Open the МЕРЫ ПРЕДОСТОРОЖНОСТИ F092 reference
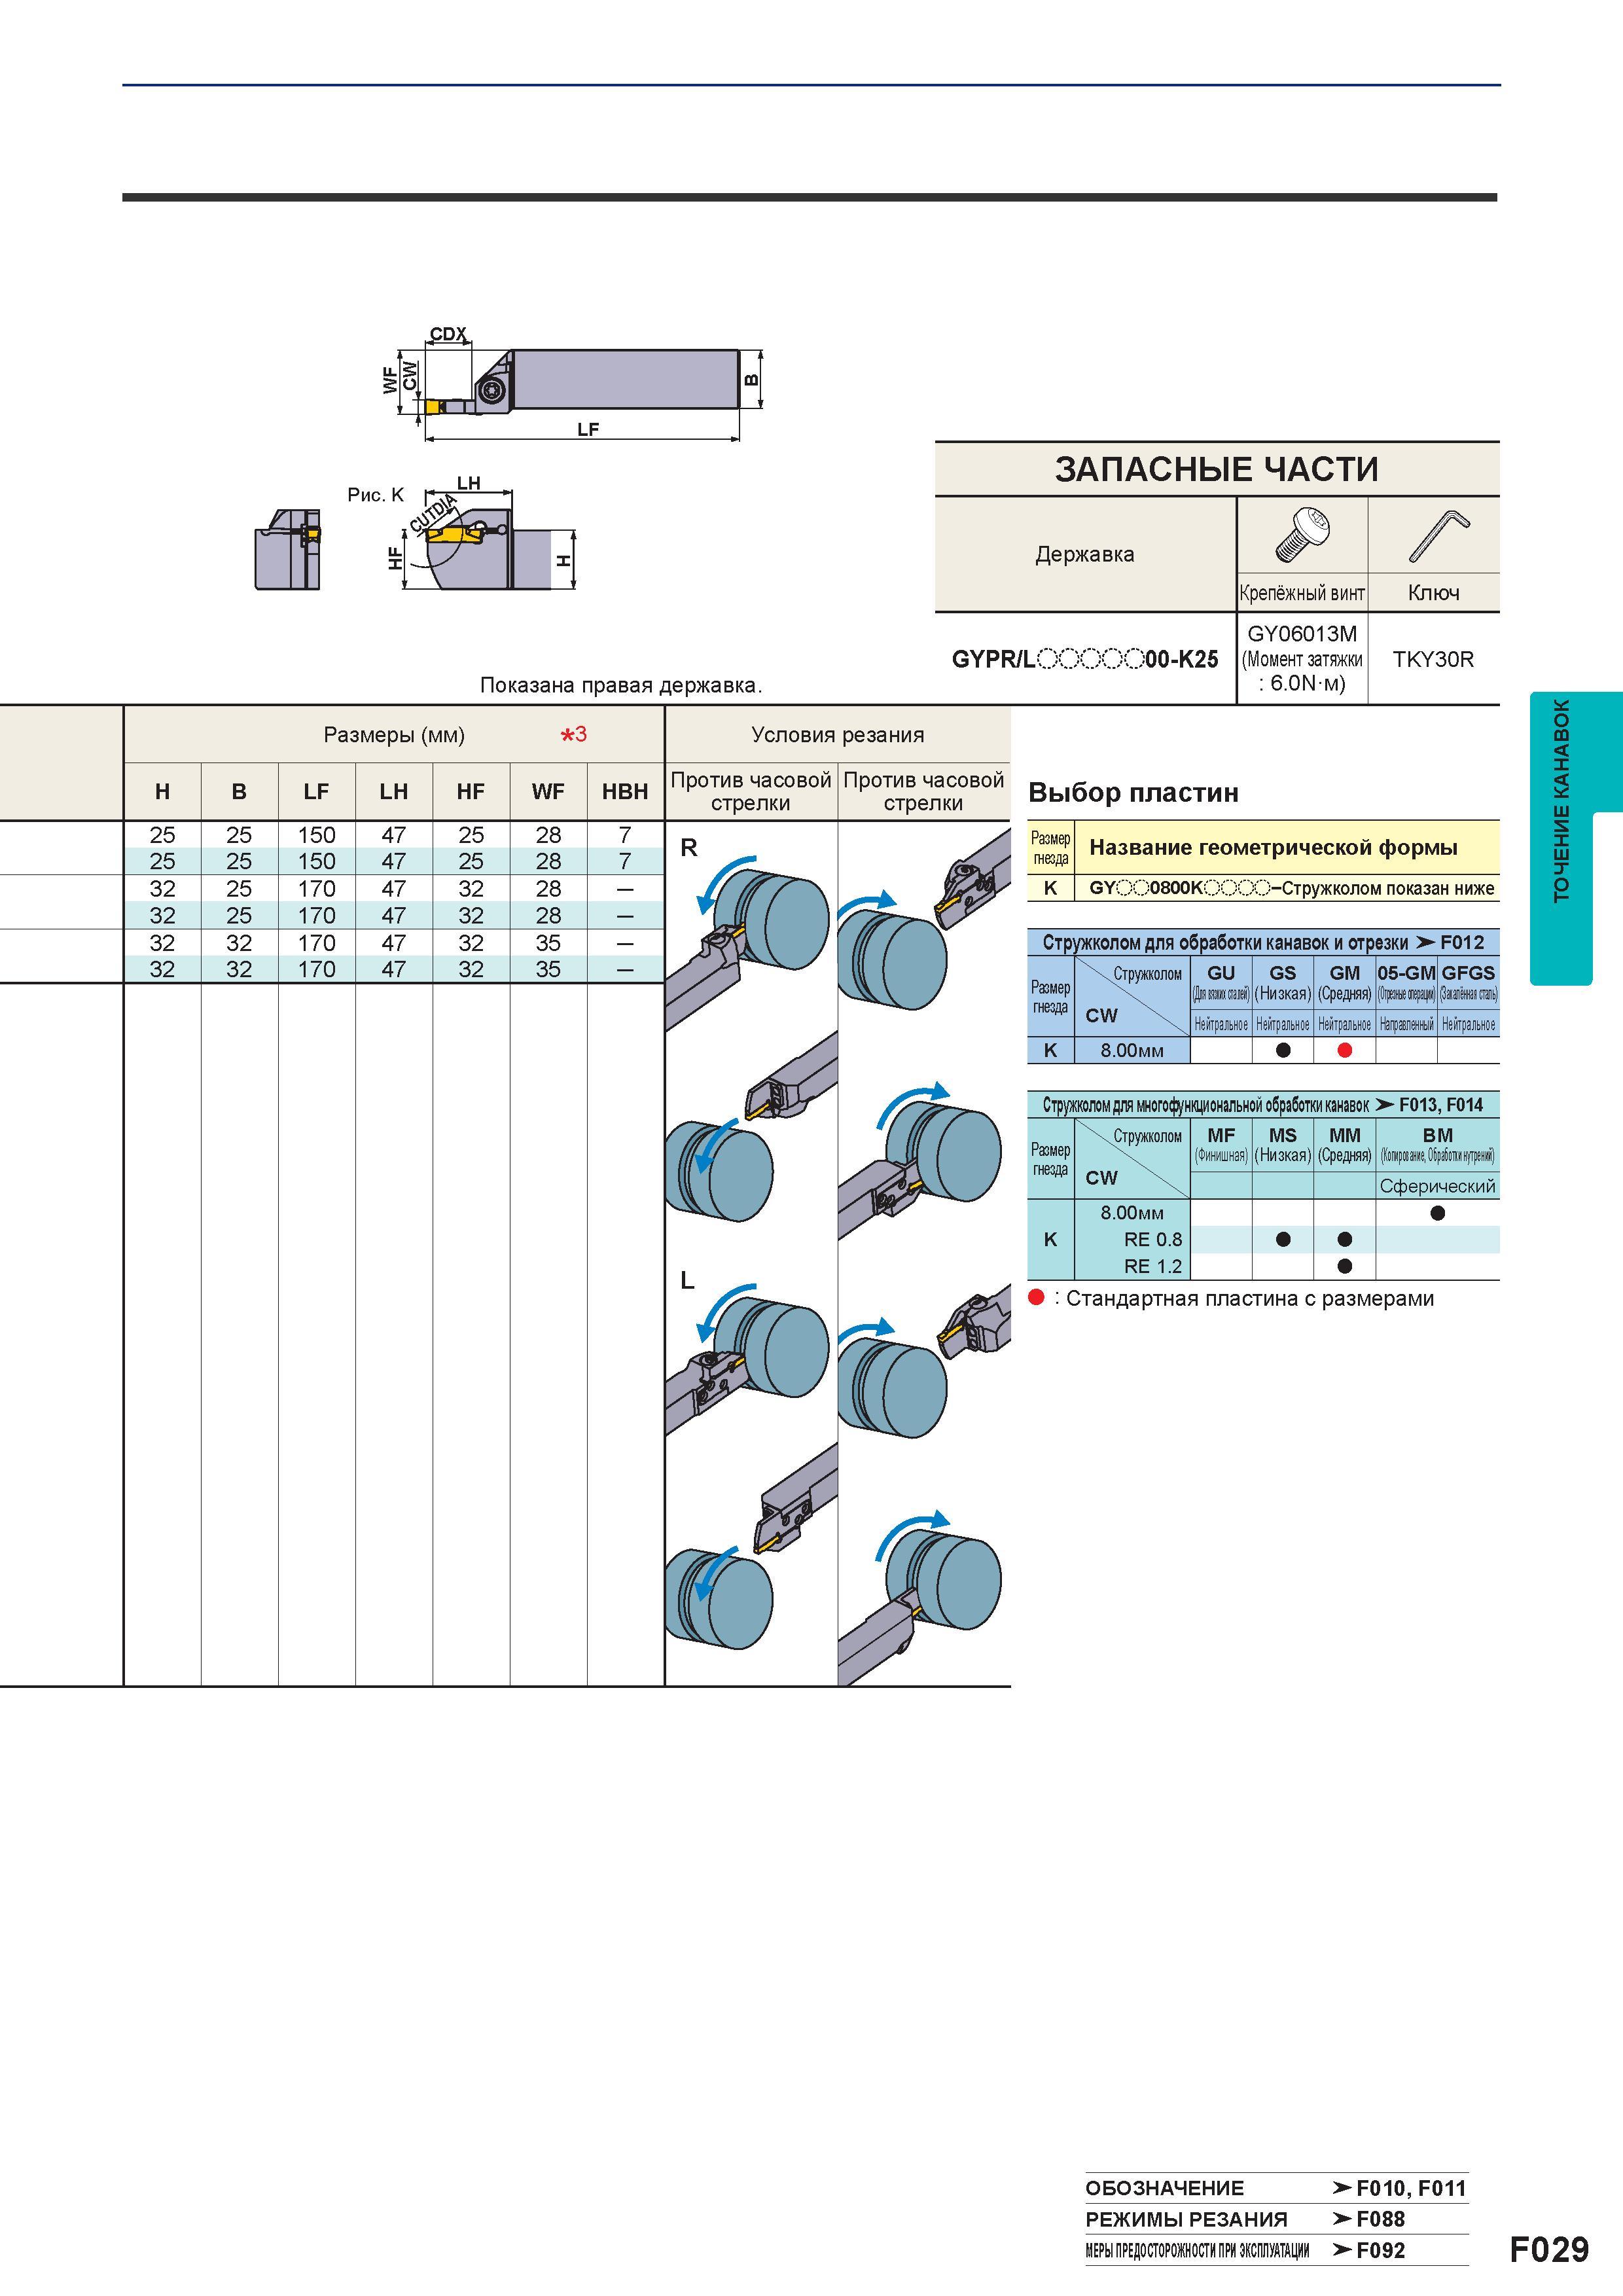This screenshot has height=2296, width=1623. [1277, 2250]
